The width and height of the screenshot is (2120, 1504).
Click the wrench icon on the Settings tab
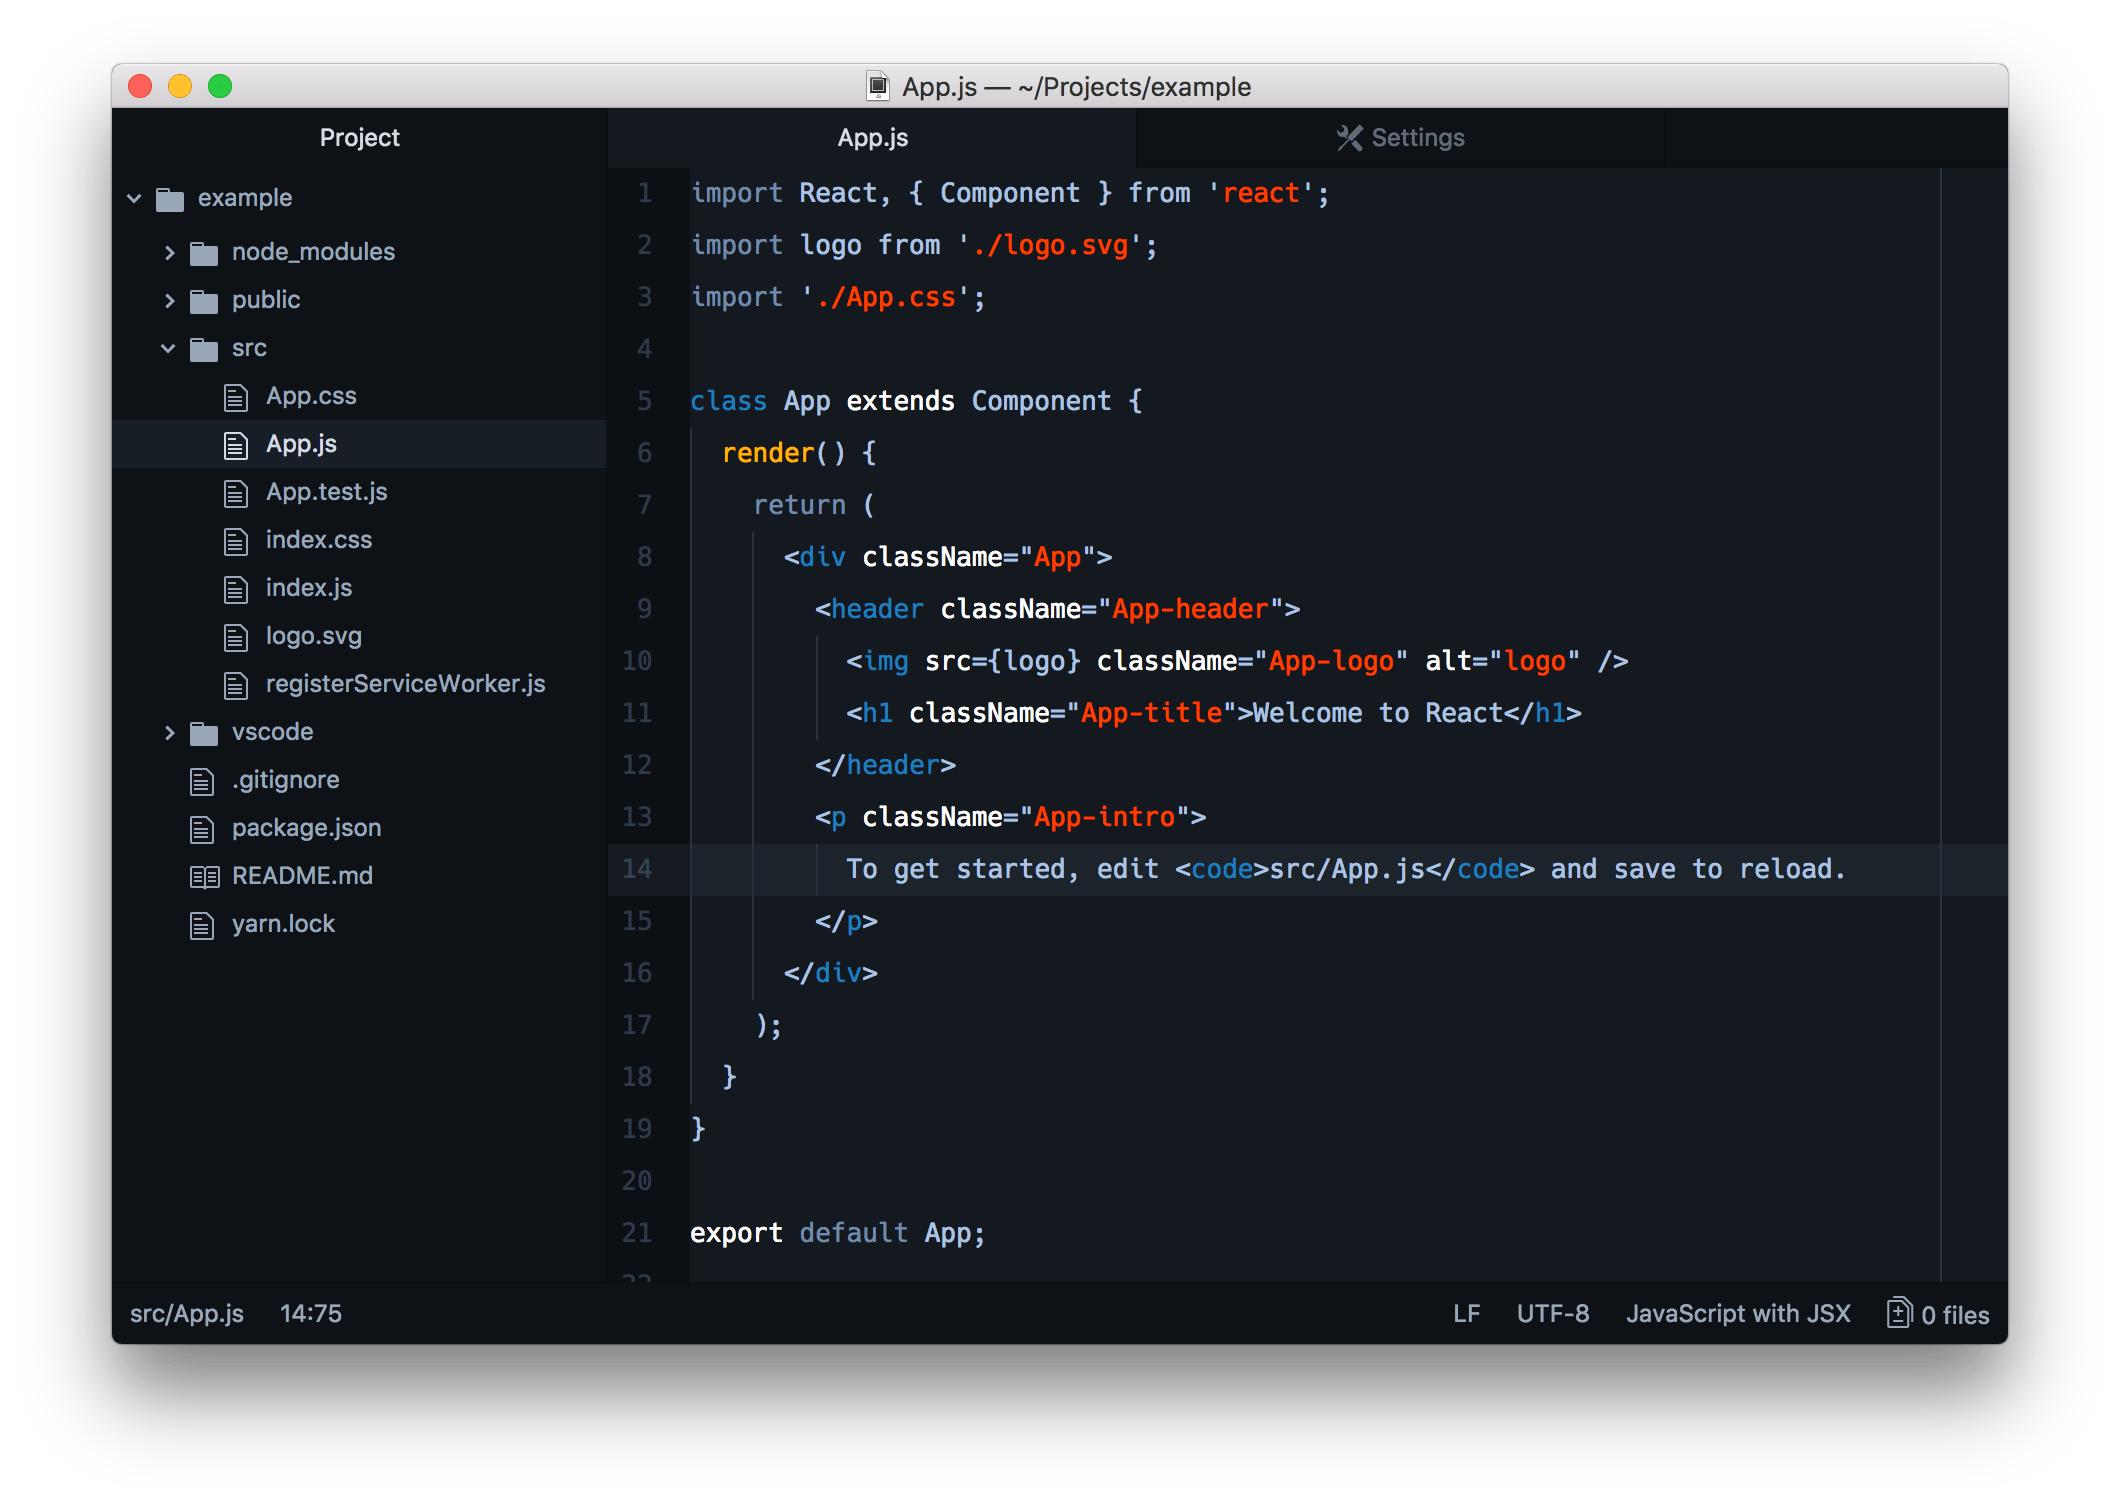click(1350, 138)
